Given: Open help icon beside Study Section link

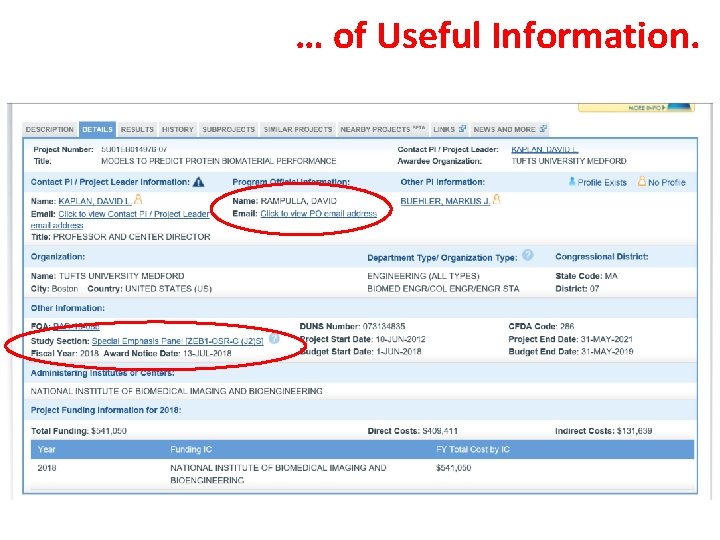Looking at the screenshot, I should point(274,339).
